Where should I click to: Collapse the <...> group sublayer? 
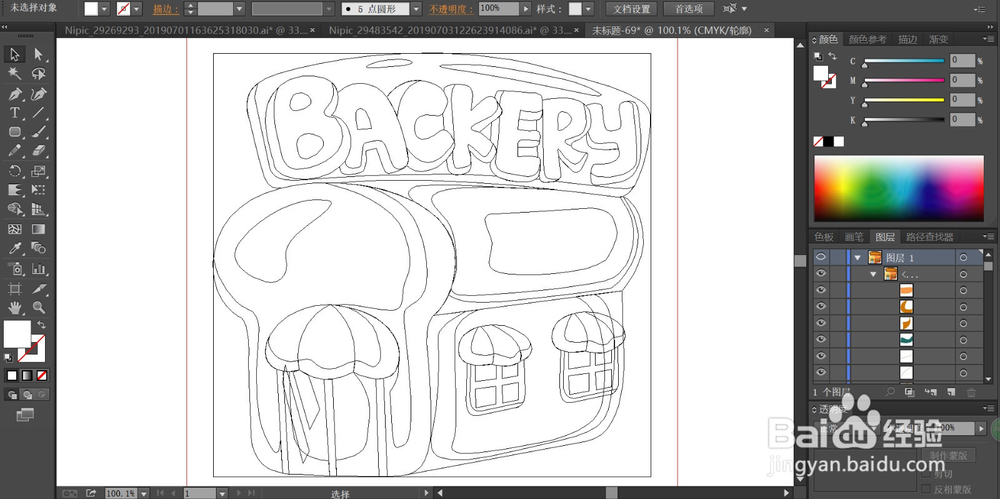(875, 274)
